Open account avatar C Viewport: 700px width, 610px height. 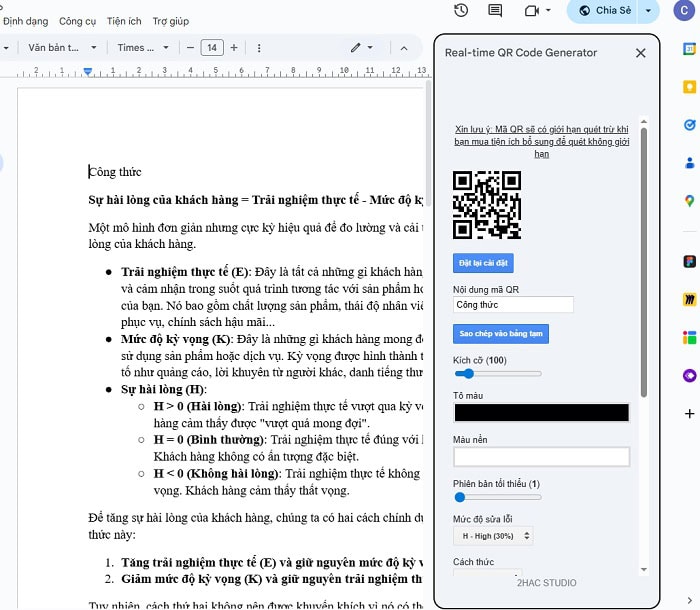point(684,10)
